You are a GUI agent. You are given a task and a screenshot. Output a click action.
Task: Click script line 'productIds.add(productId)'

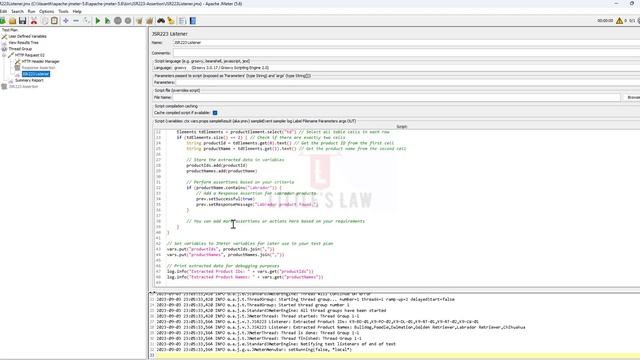tap(217, 165)
